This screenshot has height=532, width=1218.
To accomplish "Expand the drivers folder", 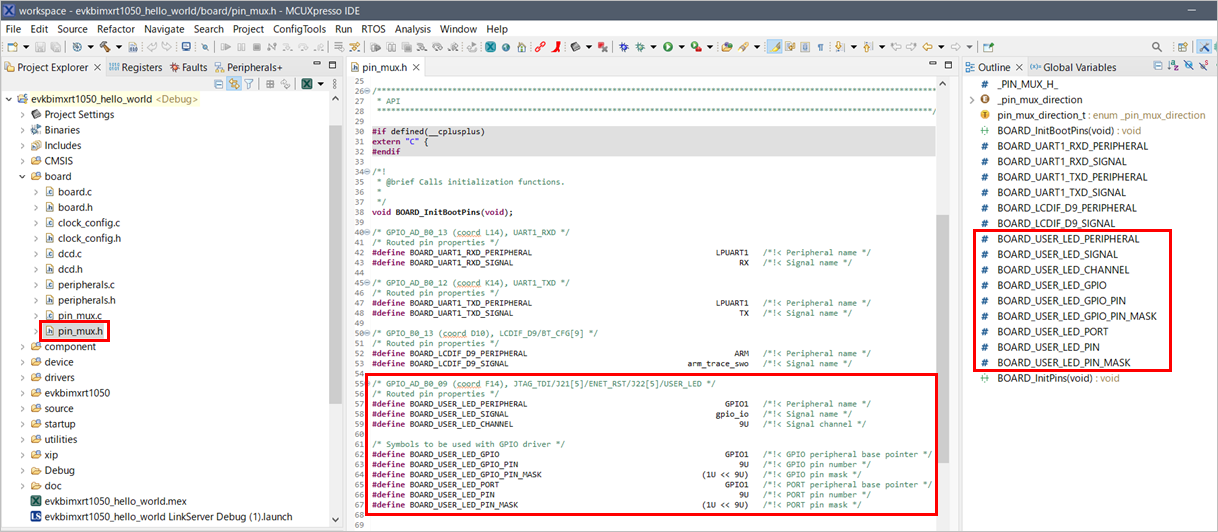I will pos(23,378).
